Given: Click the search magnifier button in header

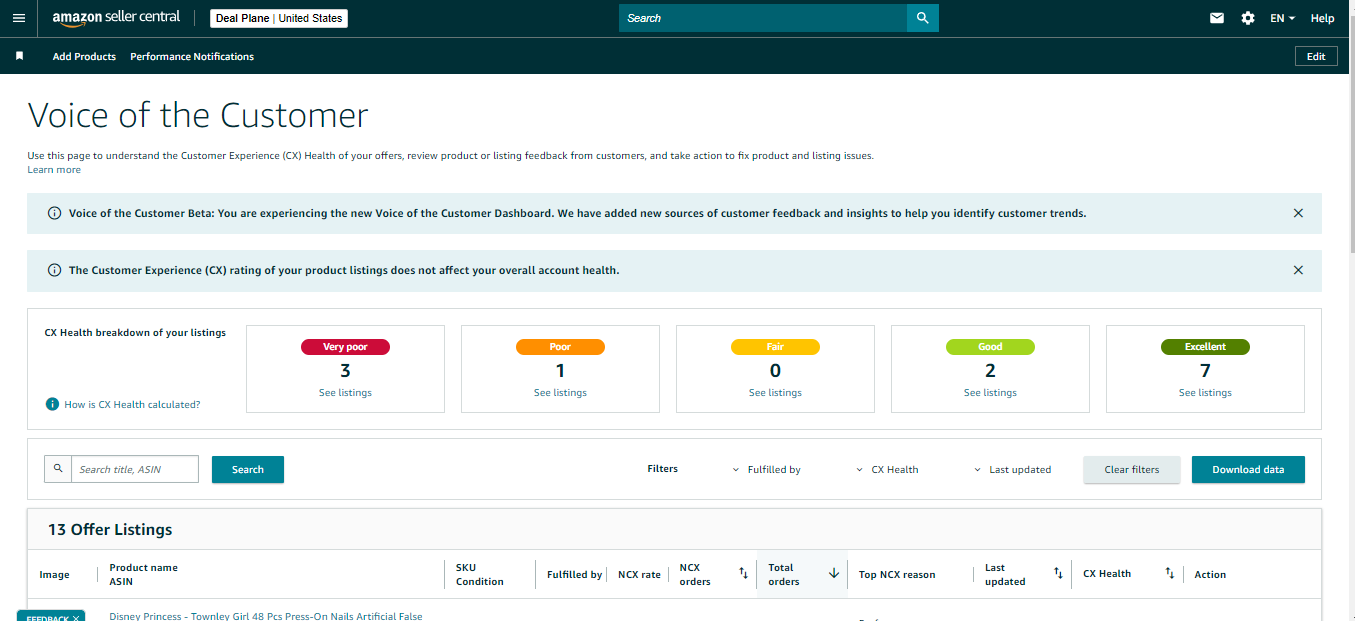Looking at the screenshot, I should [923, 18].
